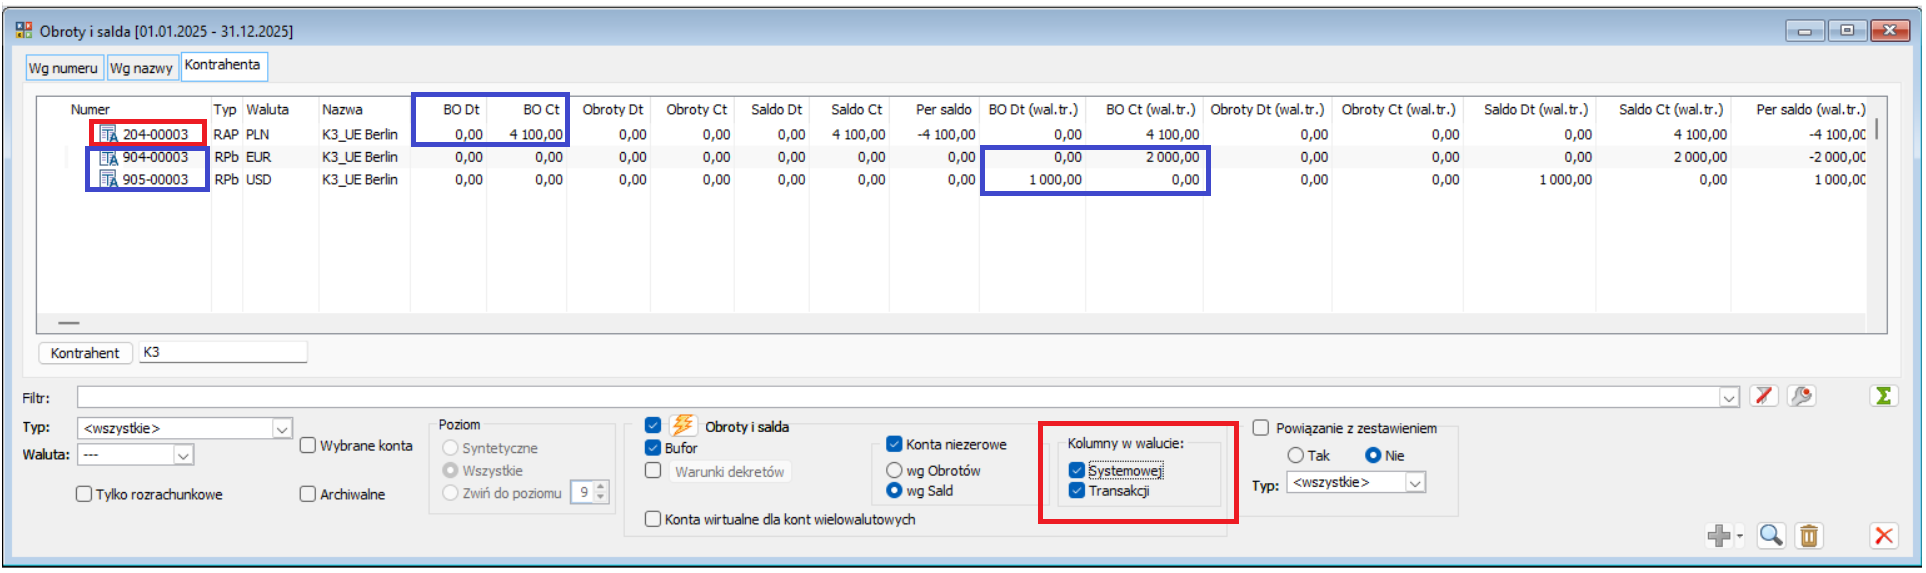Click the plus add icon

pos(1718,536)
